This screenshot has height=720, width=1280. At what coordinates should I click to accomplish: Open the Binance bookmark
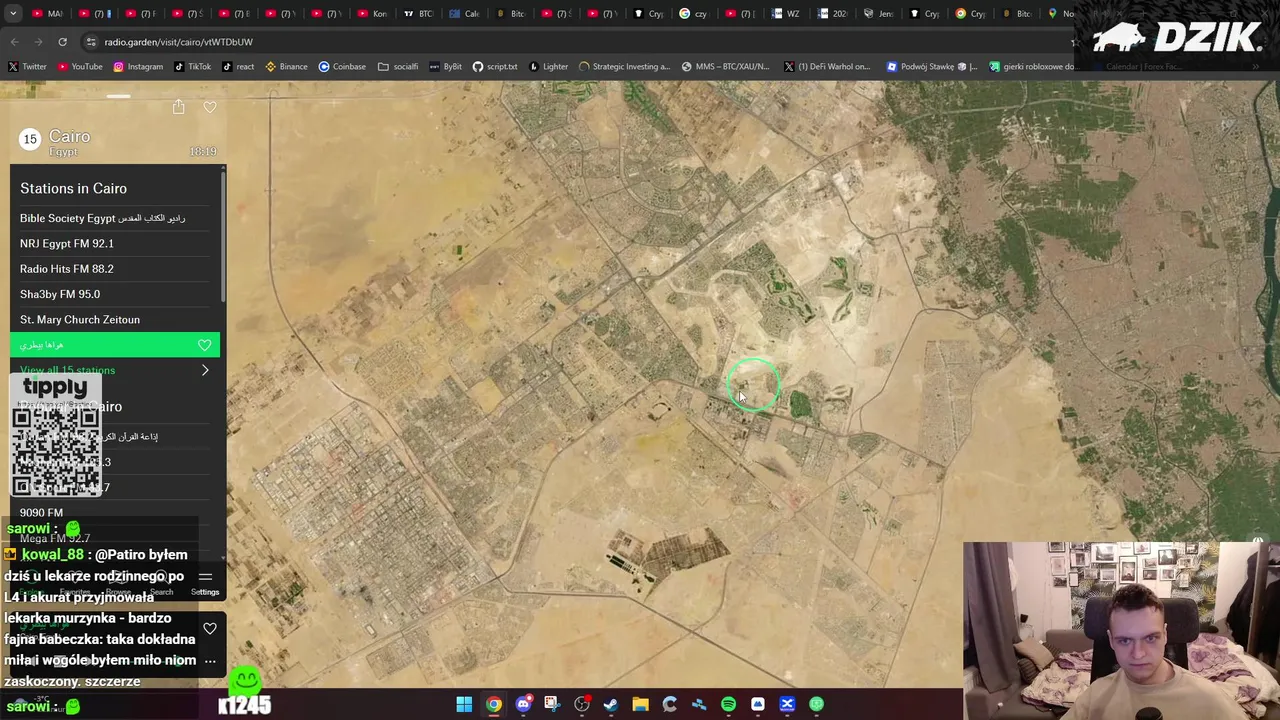coord(286,67)
